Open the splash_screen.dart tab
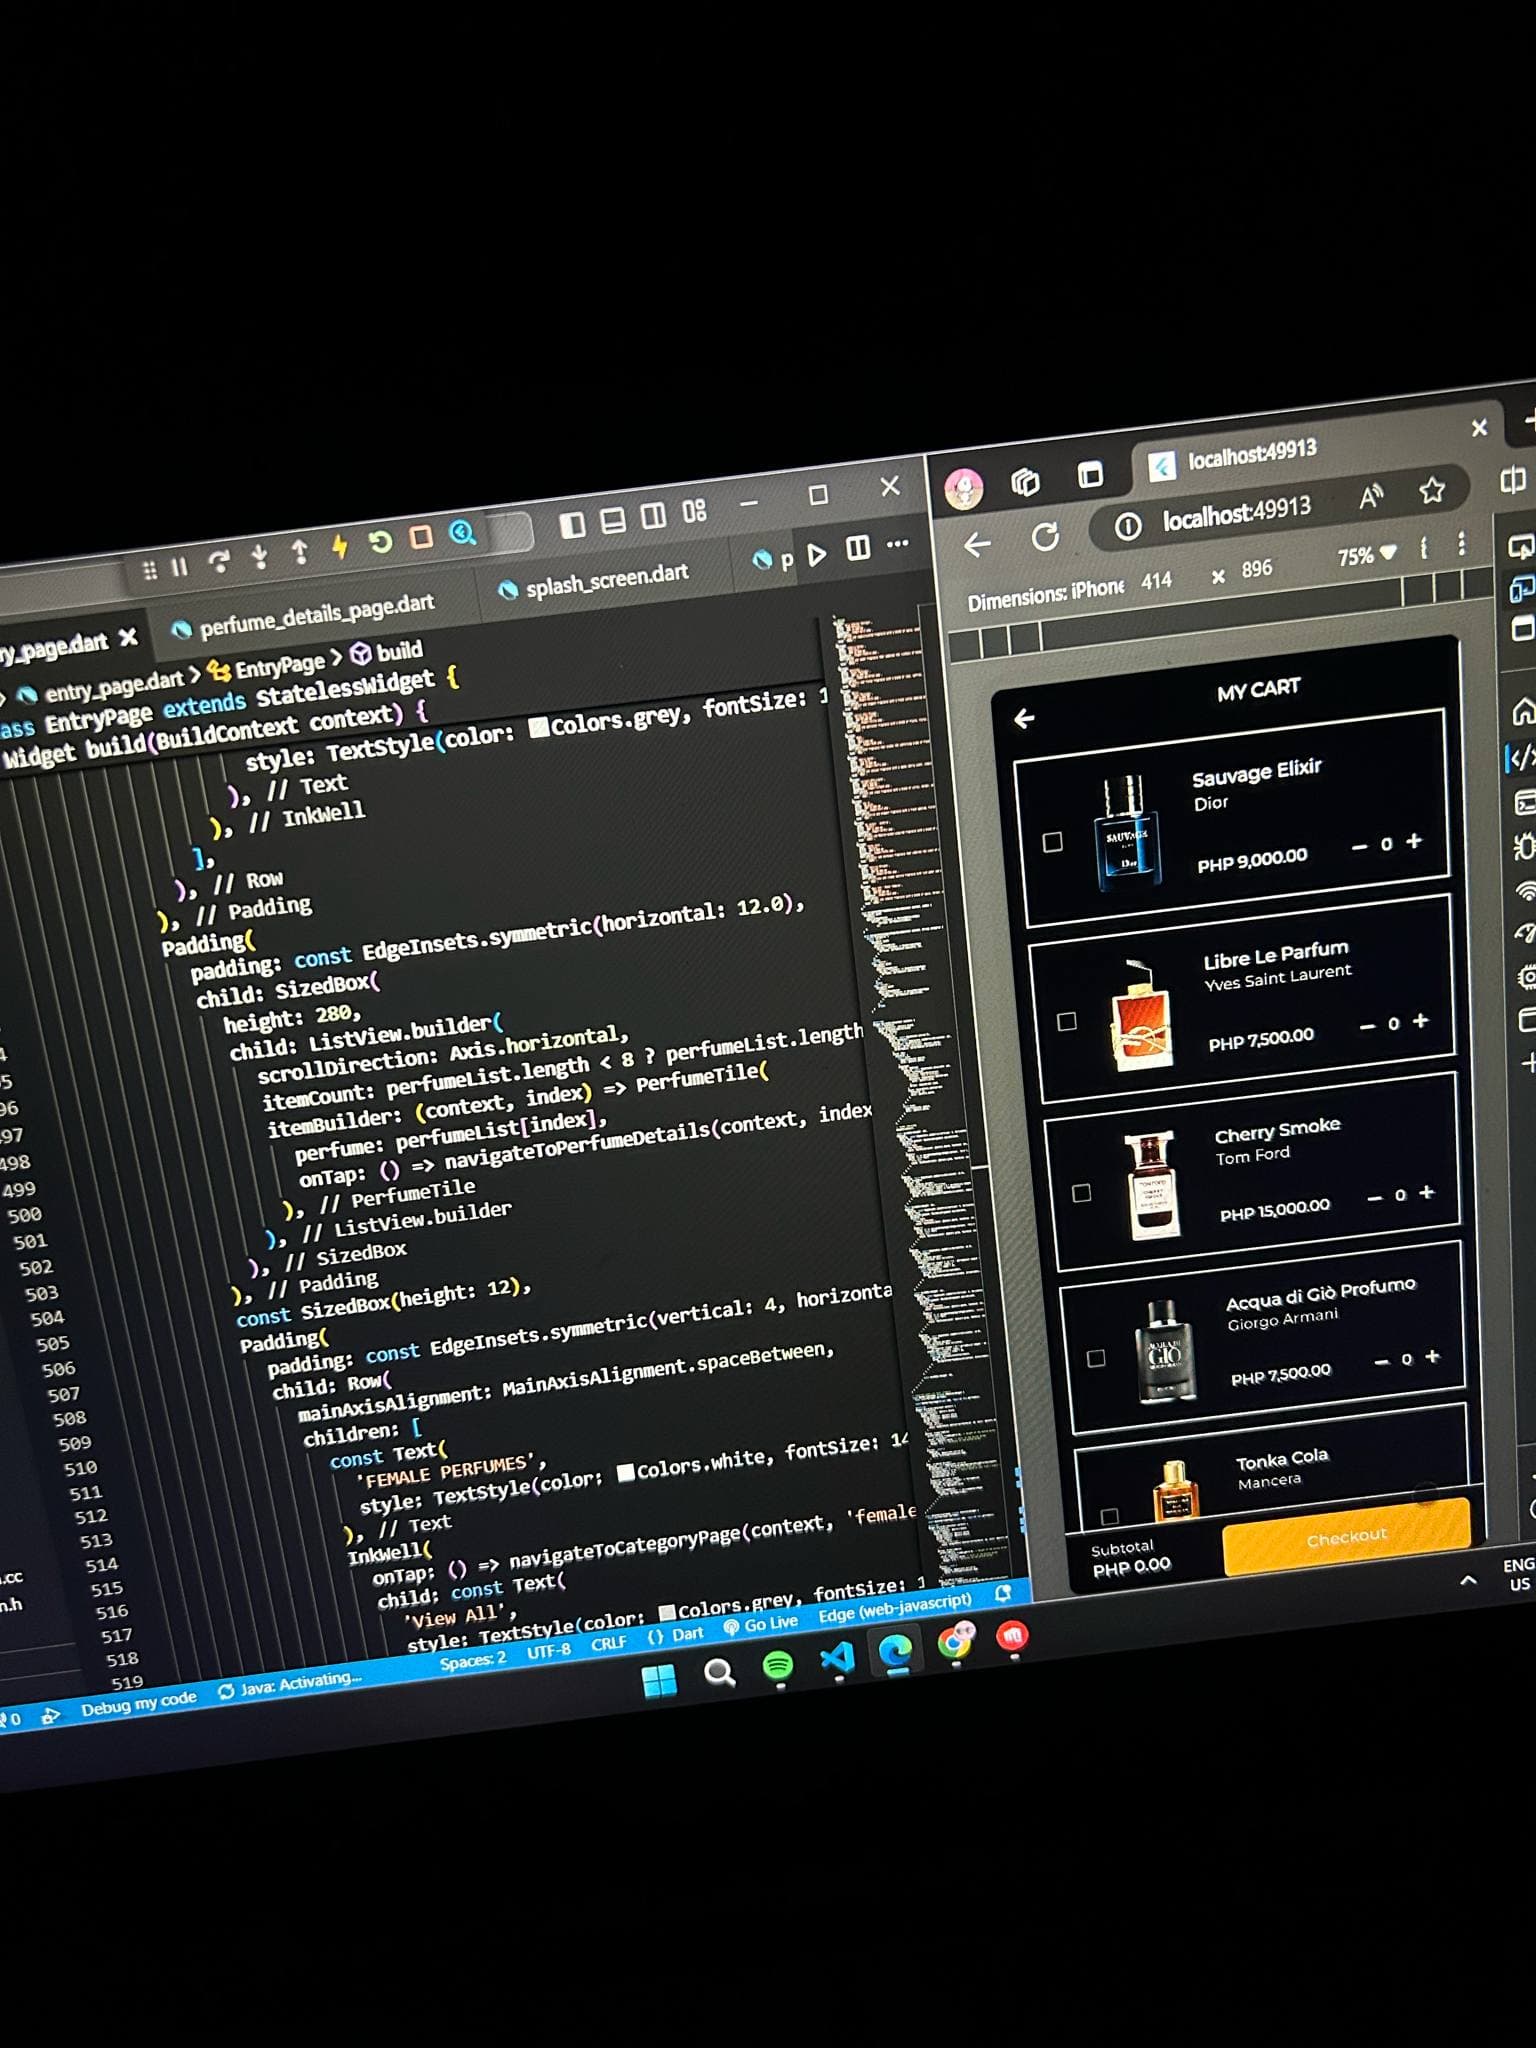 coord(606,576)
